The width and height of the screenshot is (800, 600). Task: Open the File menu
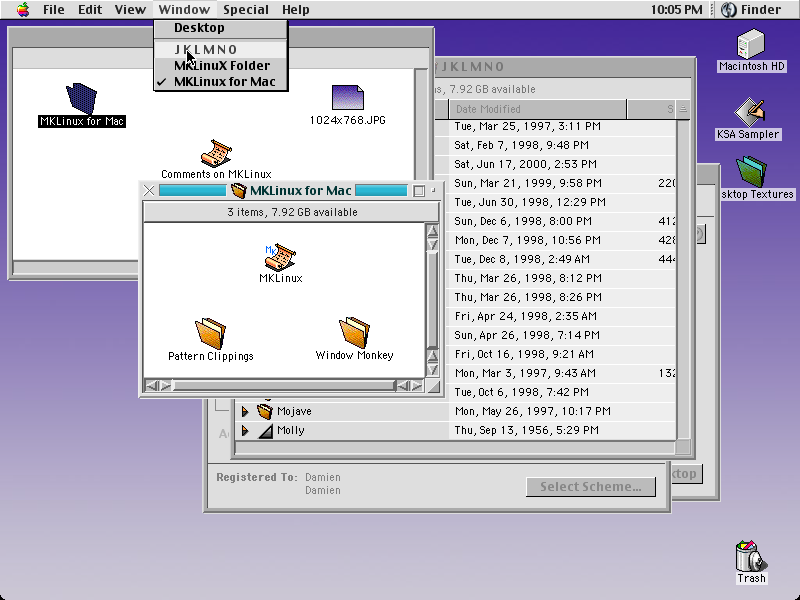click(54, 10)
